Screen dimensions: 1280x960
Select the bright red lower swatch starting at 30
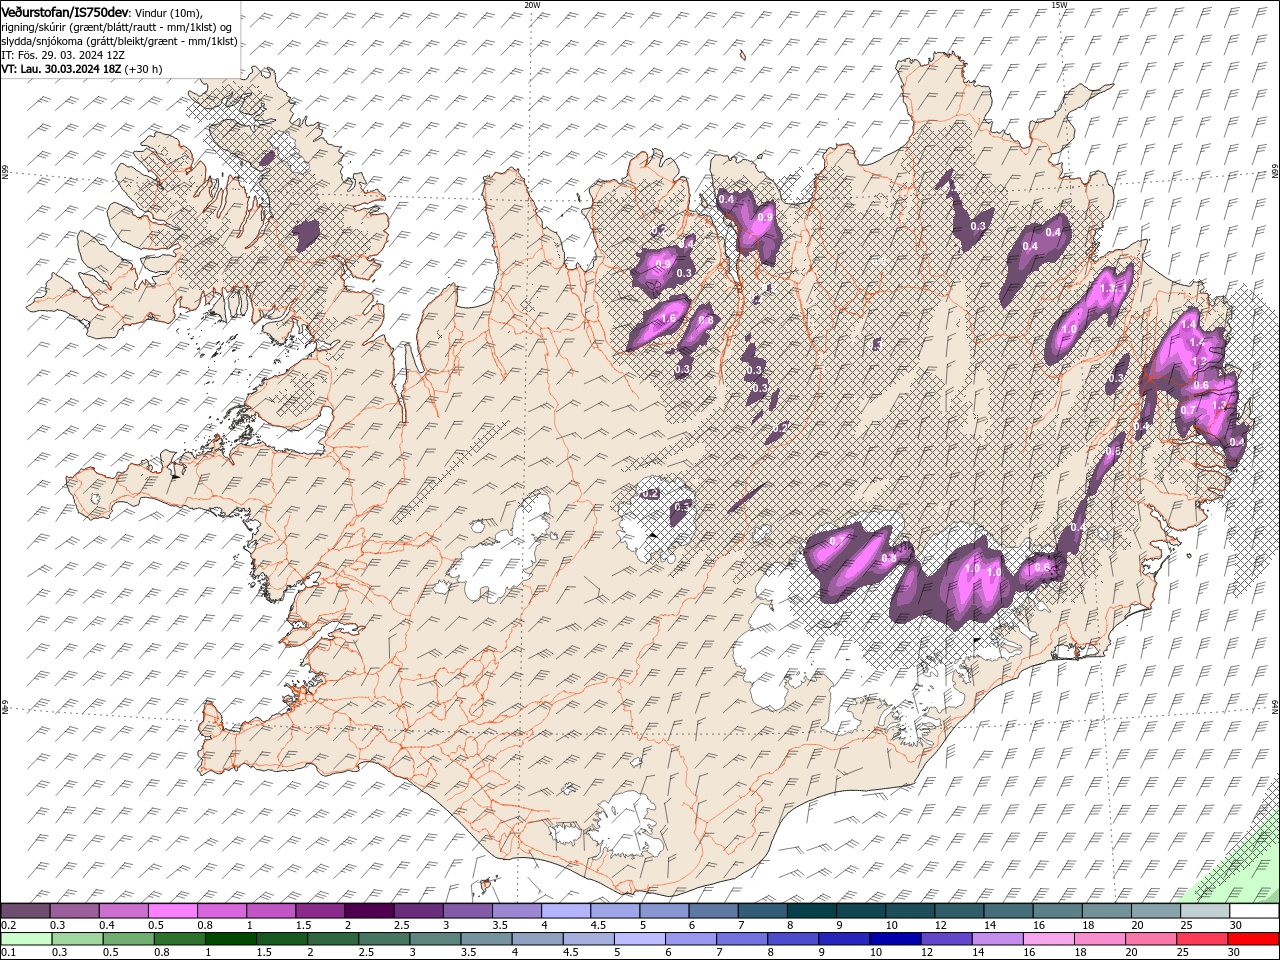coord(1253,939)
